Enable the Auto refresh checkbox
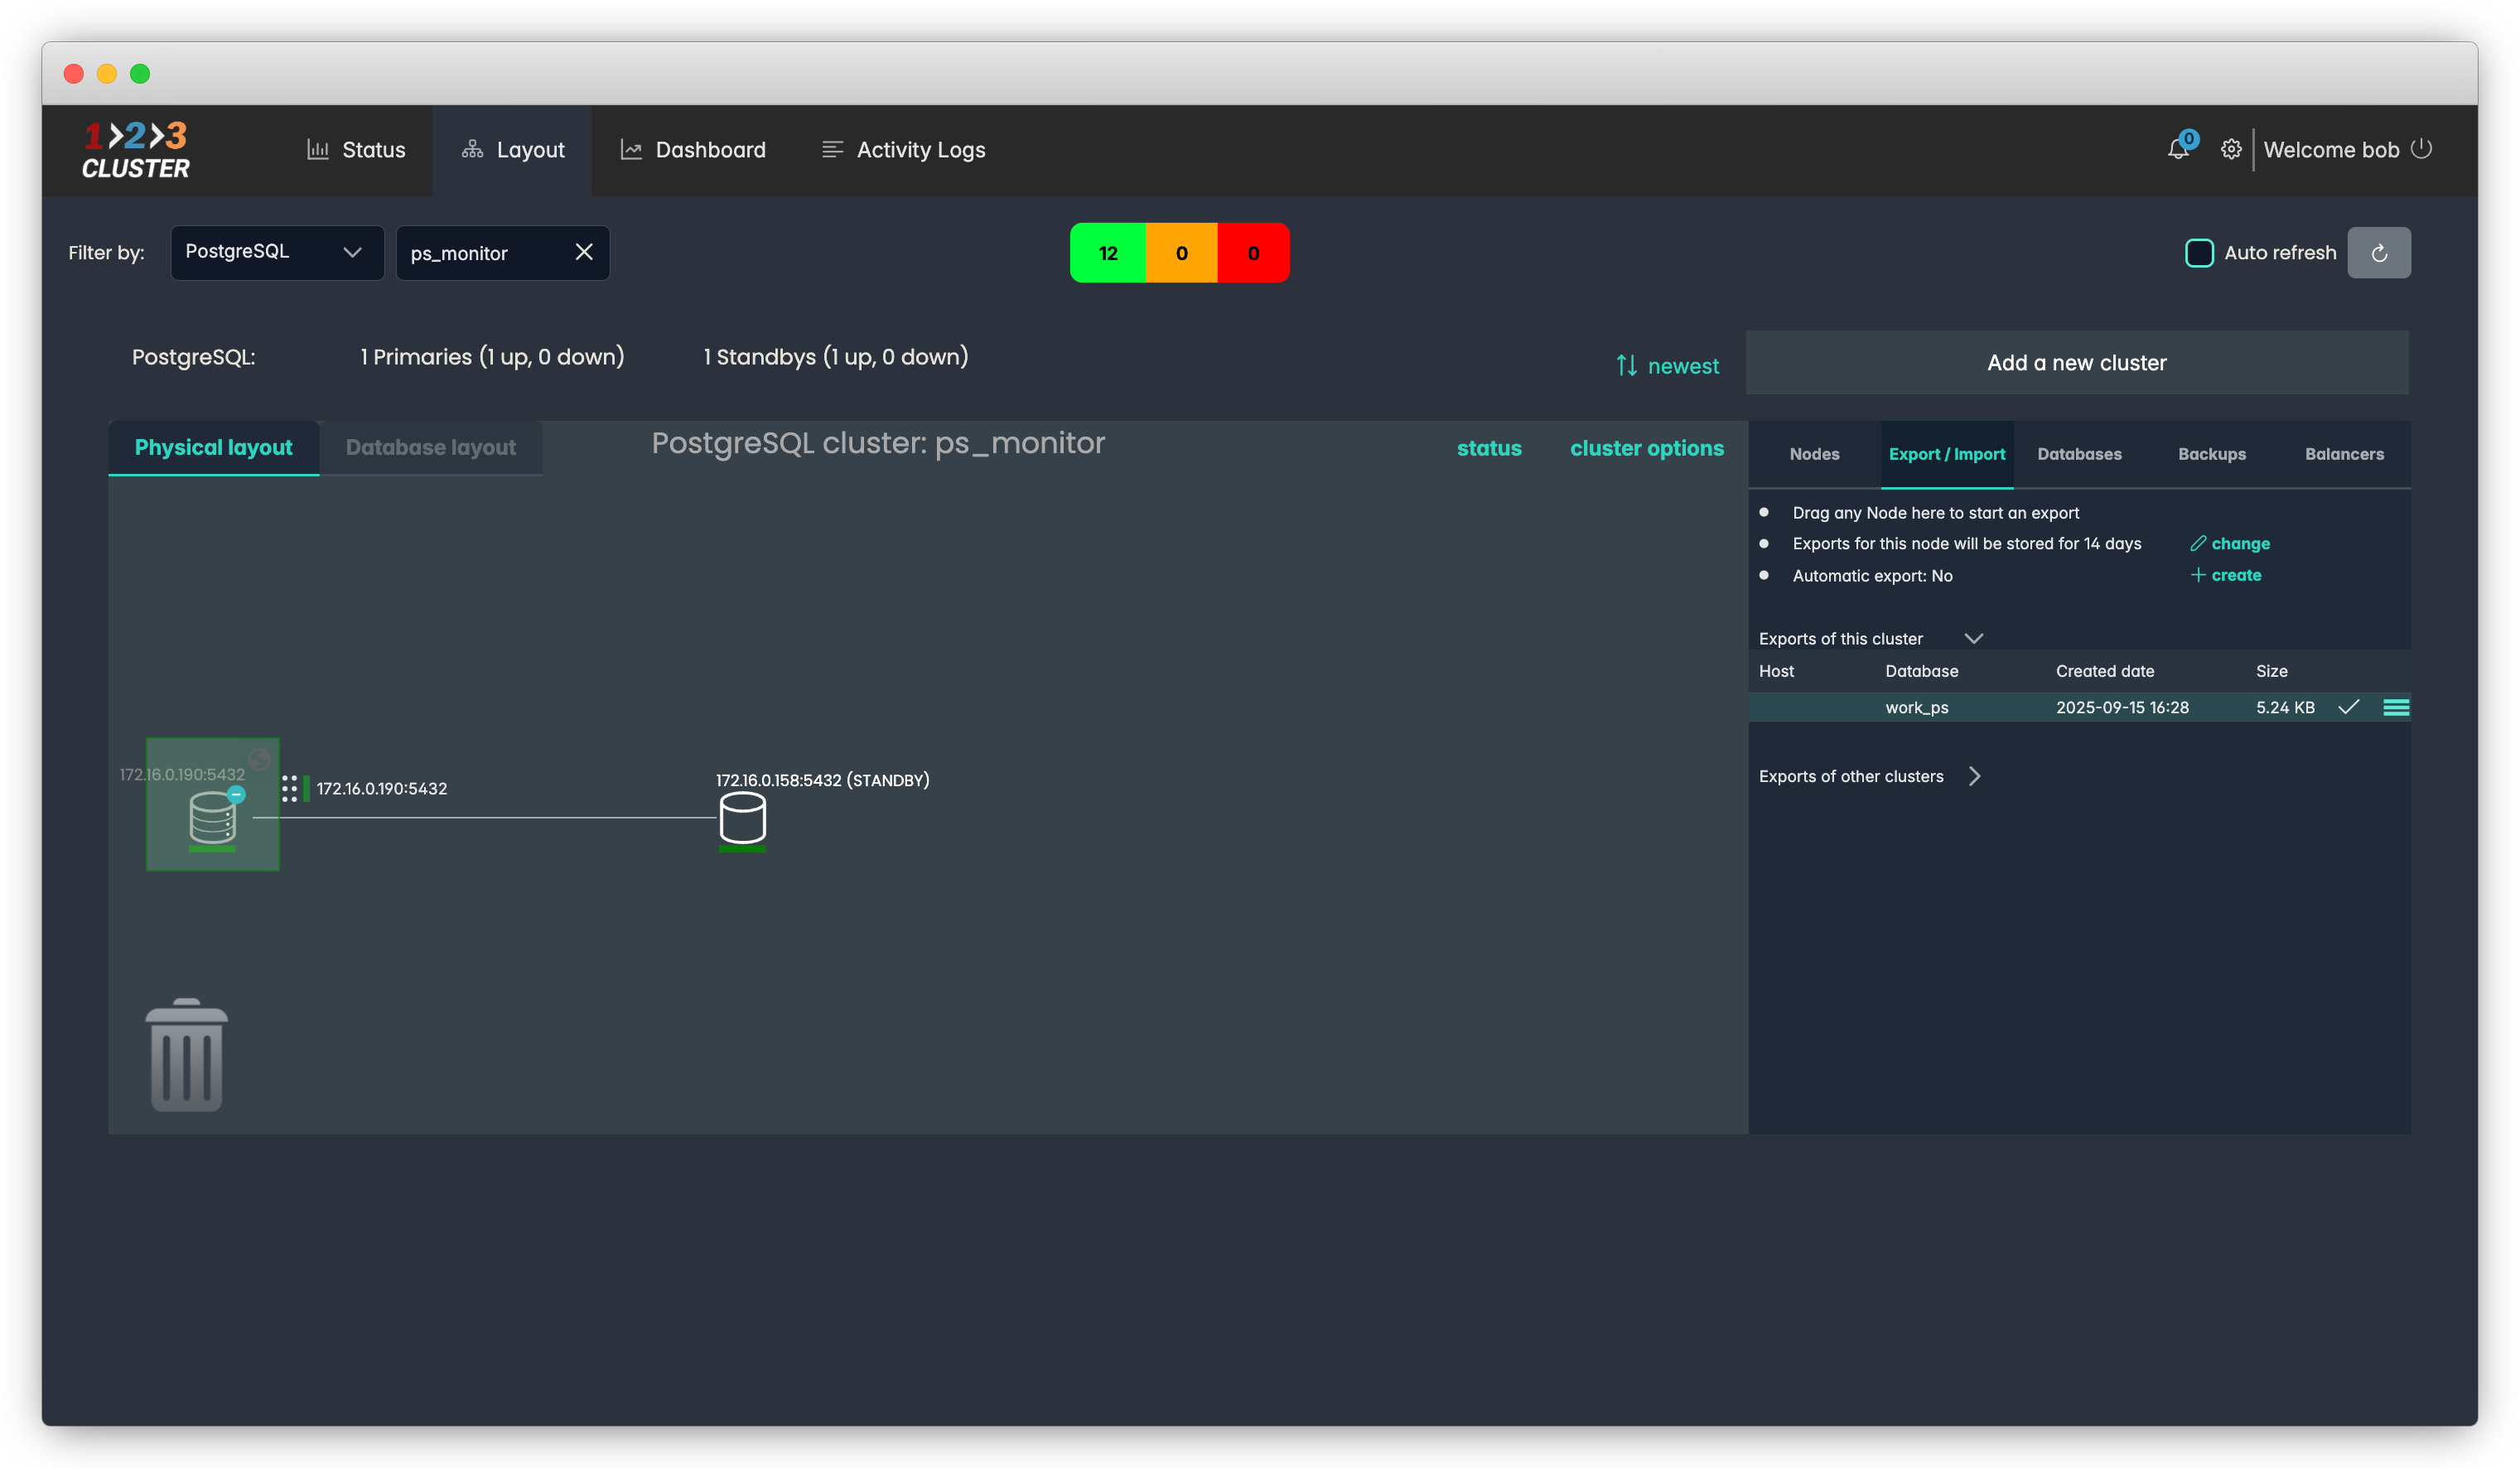Viewport: 2520px width, 1468px height. pos(2199,253)
